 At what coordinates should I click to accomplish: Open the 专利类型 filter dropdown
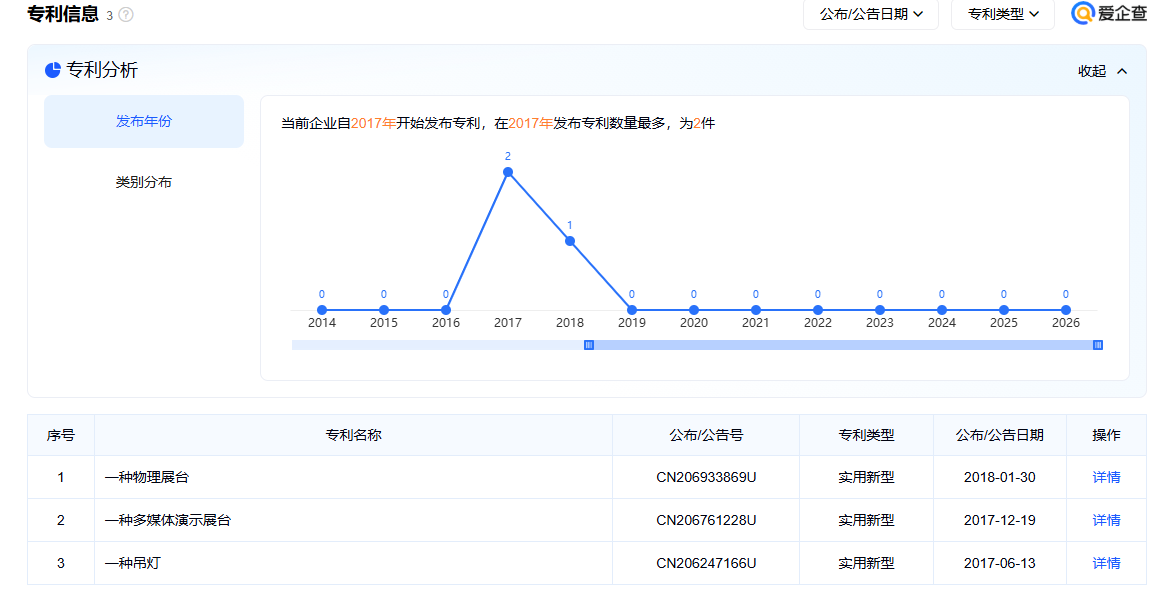click(x=1002, y=14)
